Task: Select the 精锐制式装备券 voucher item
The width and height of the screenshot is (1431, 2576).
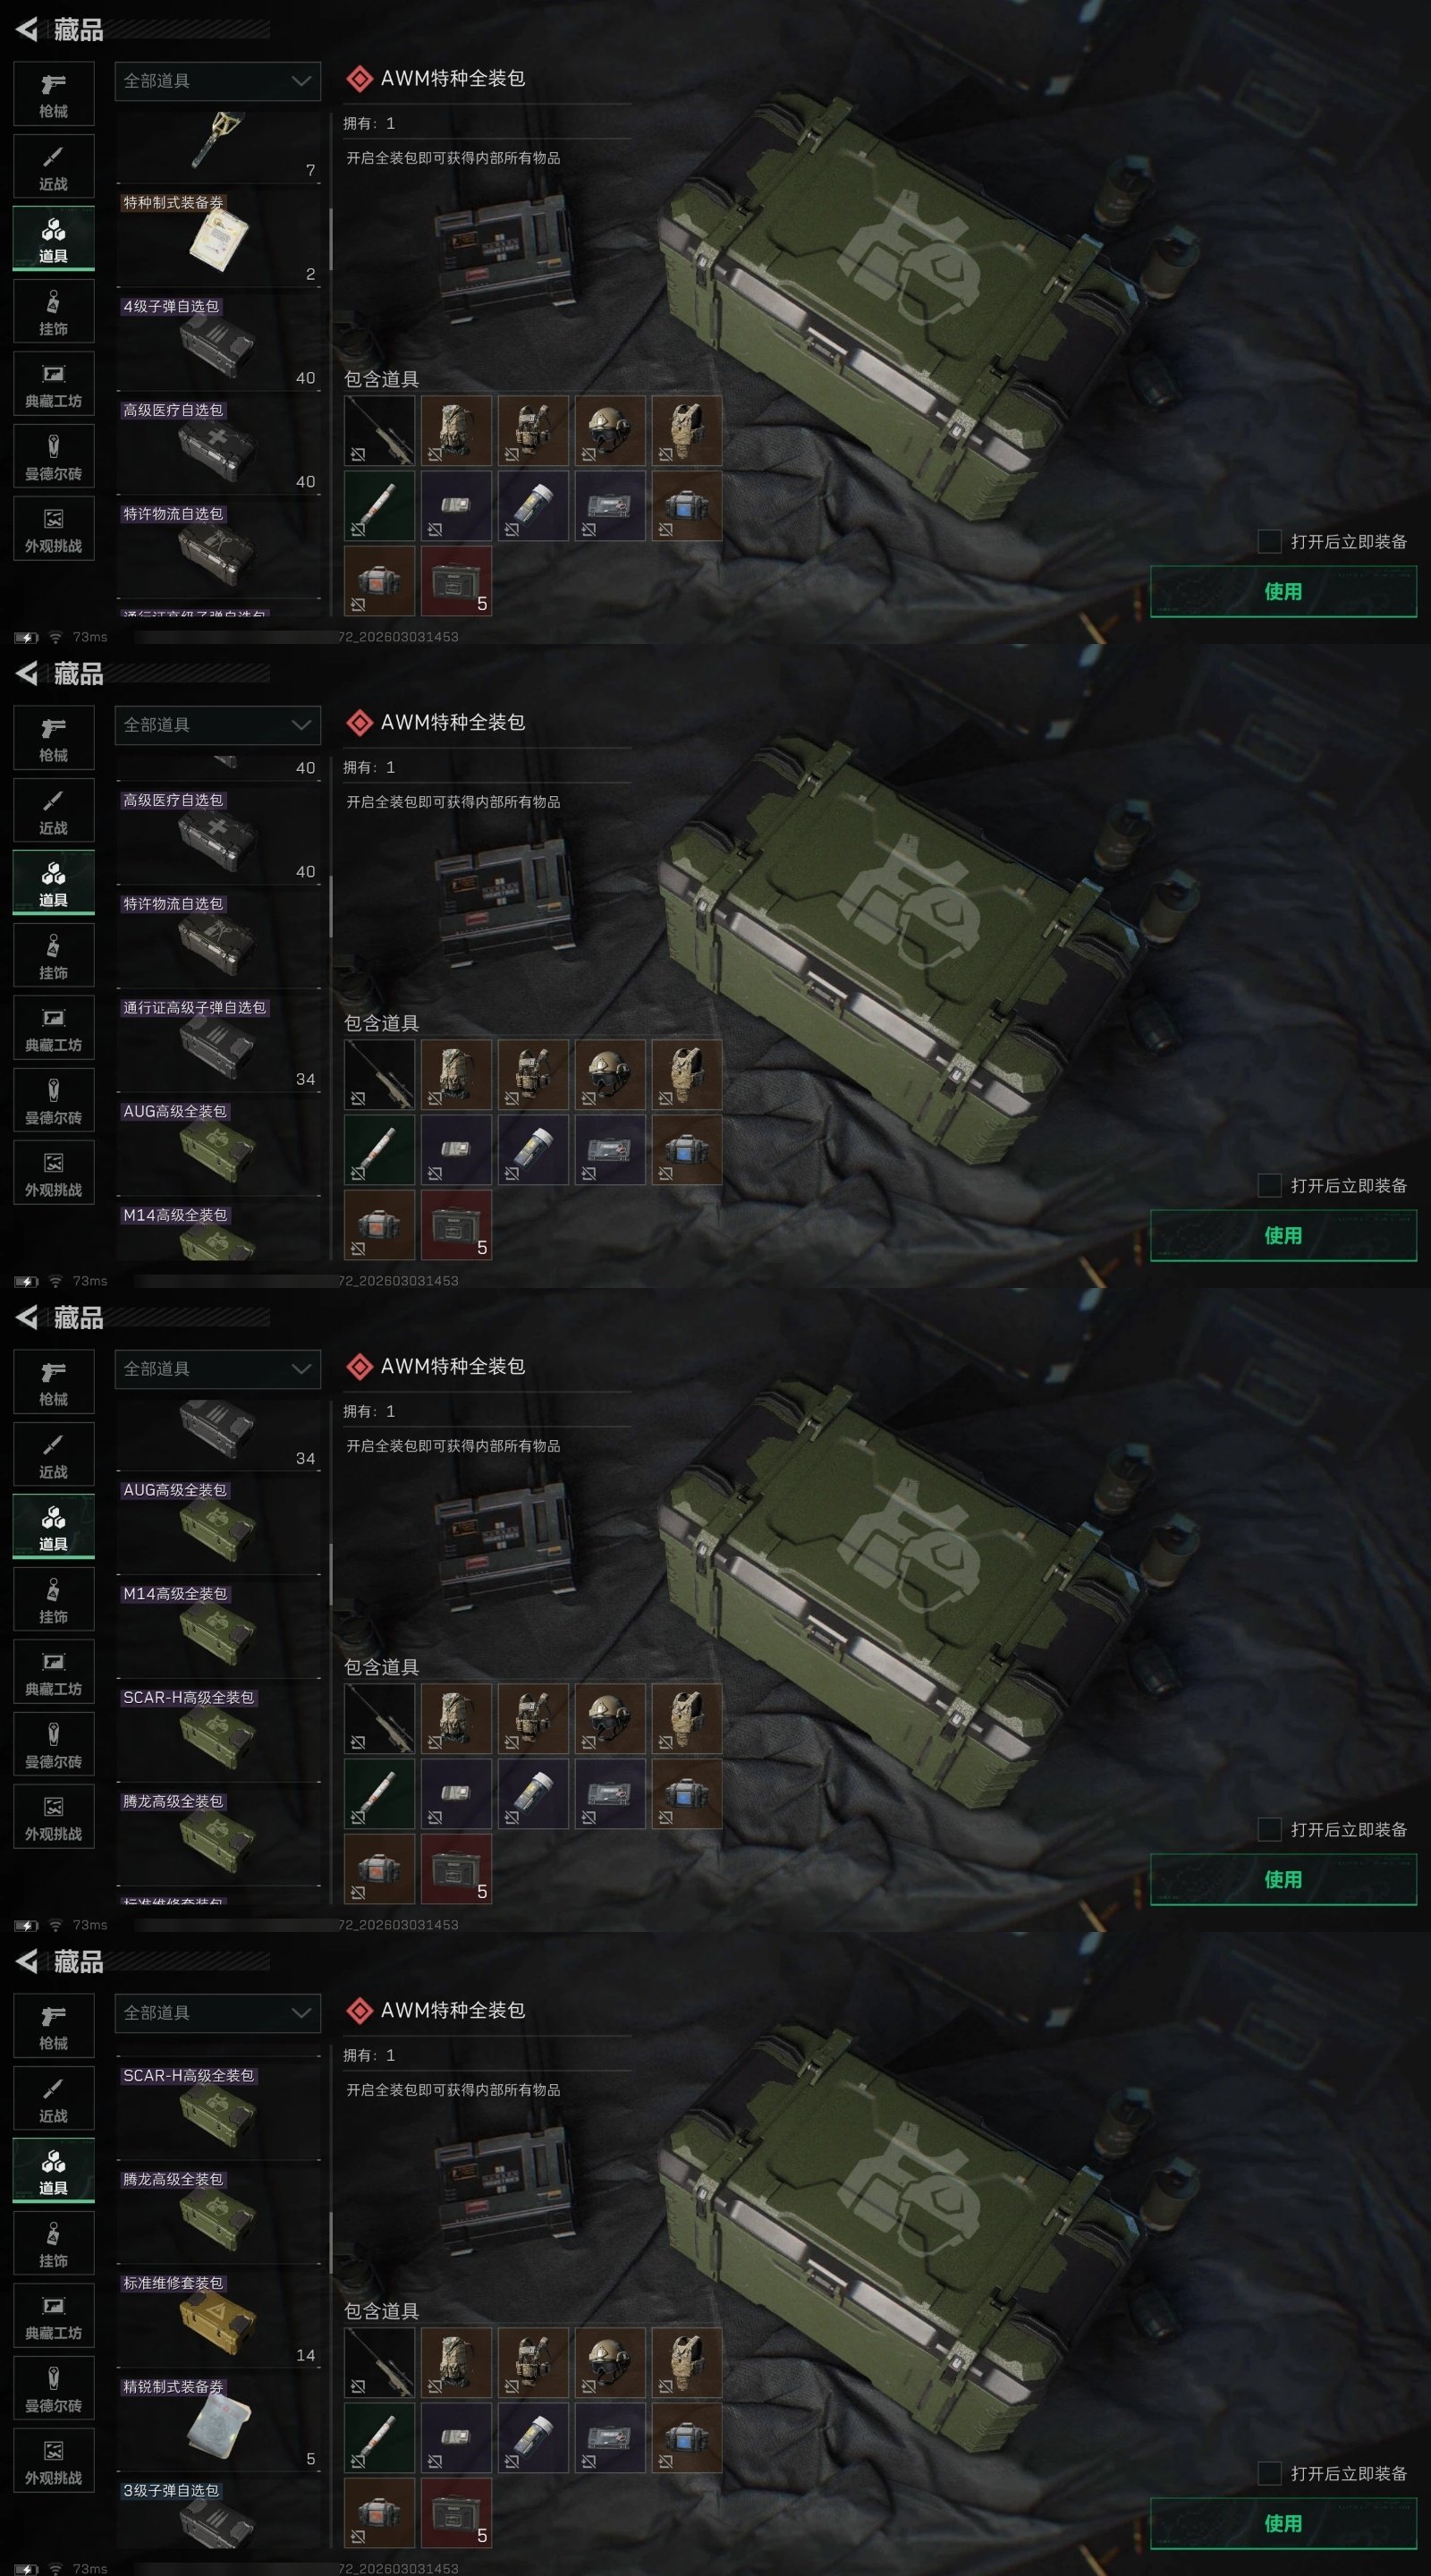Action: pyautogui.click(x=218, y=2423)
